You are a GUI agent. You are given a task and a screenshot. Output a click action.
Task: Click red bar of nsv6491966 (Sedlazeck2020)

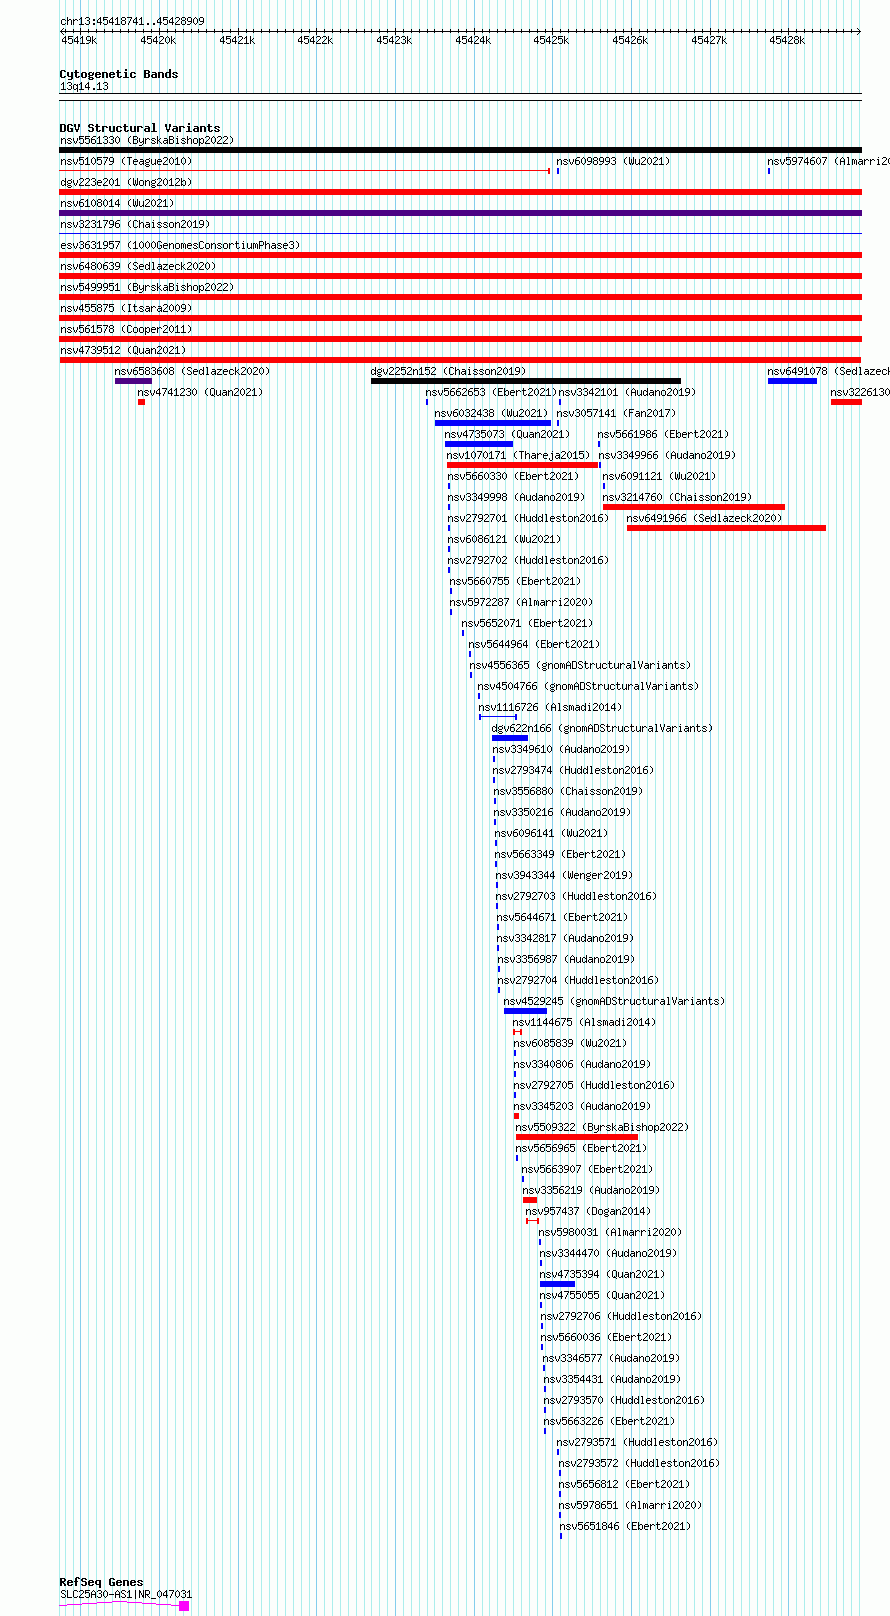pos(726,528)
